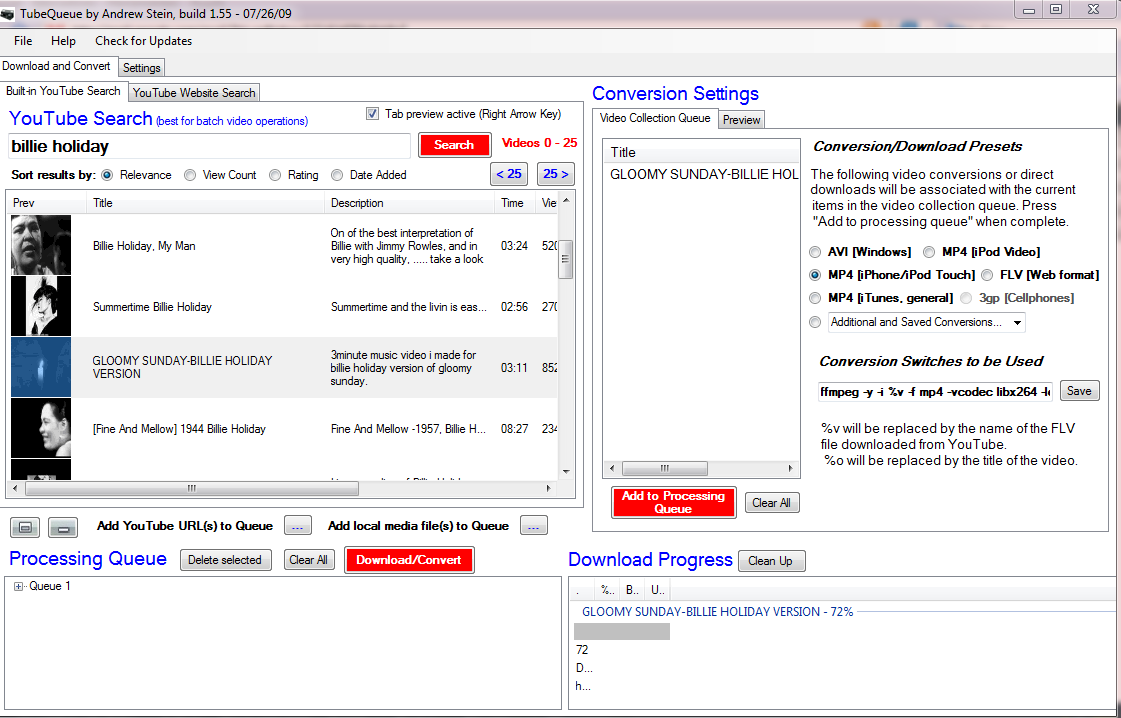Image resolution: width=1121 pixels, height=718 pixels.
Task: Expand the Queue 1 tree node
Action: tap(19, 587)
